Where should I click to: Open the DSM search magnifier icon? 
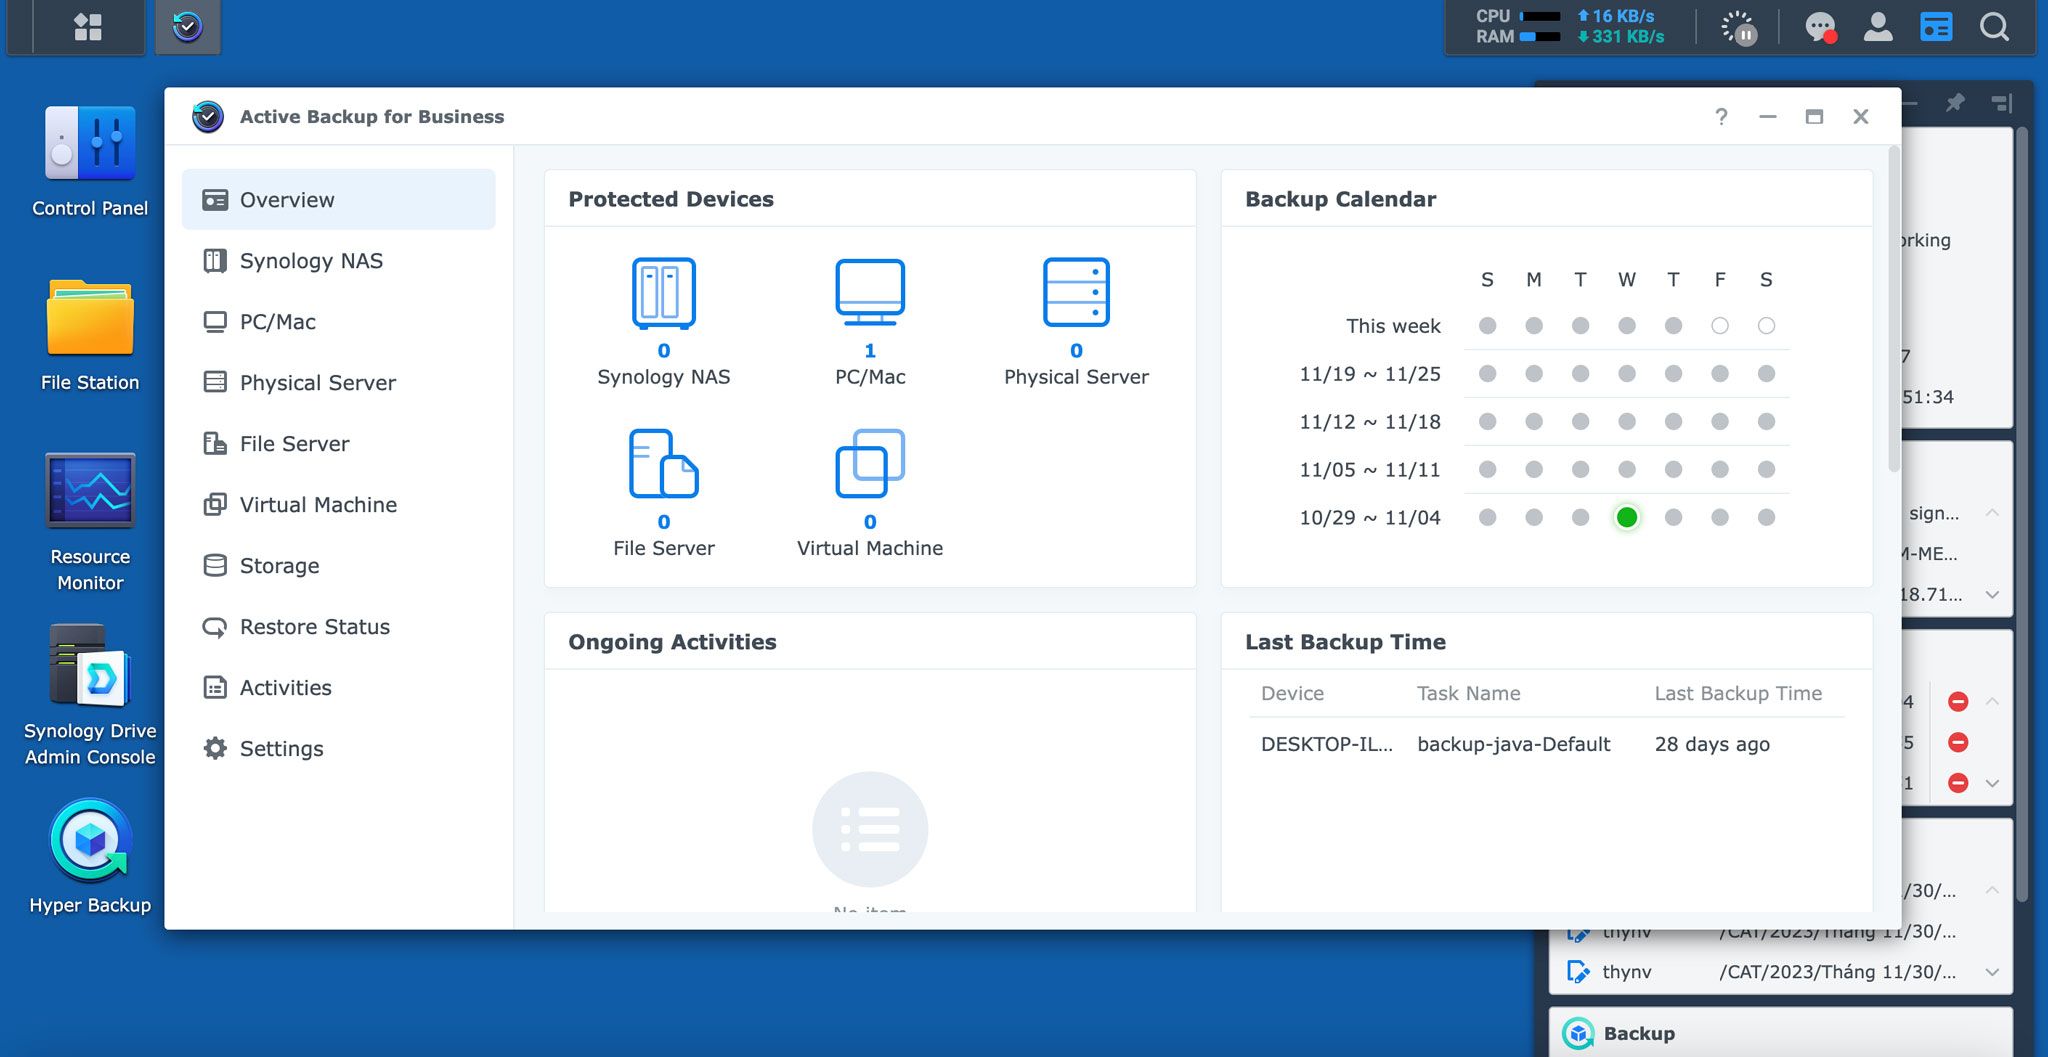click(1994, 27)
